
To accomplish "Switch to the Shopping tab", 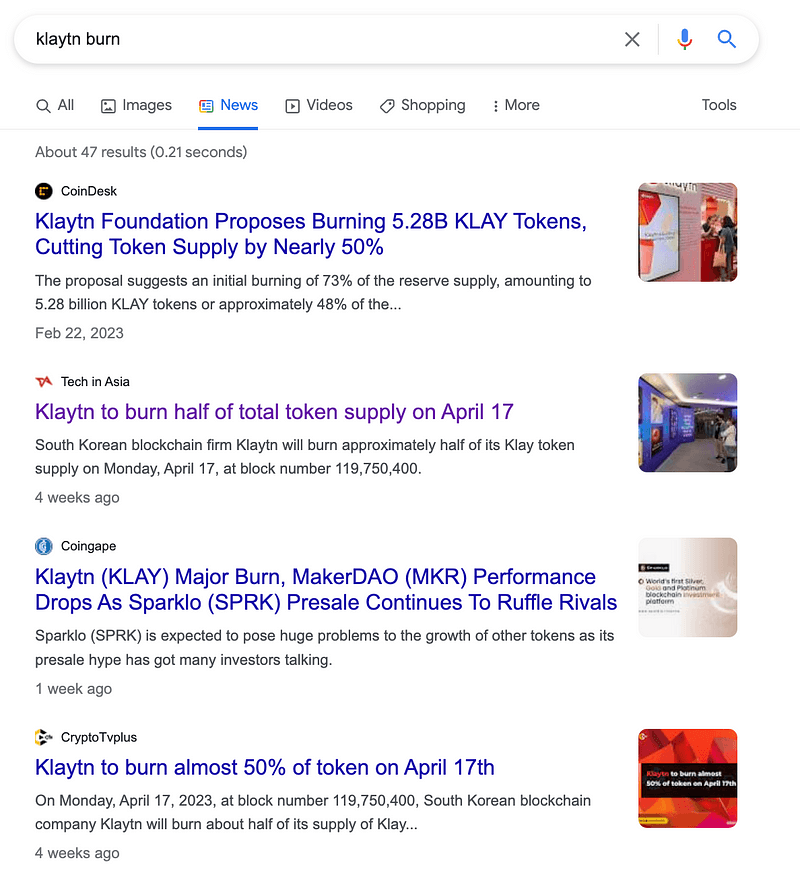I will pyautogui.click(x=422, y=105).
